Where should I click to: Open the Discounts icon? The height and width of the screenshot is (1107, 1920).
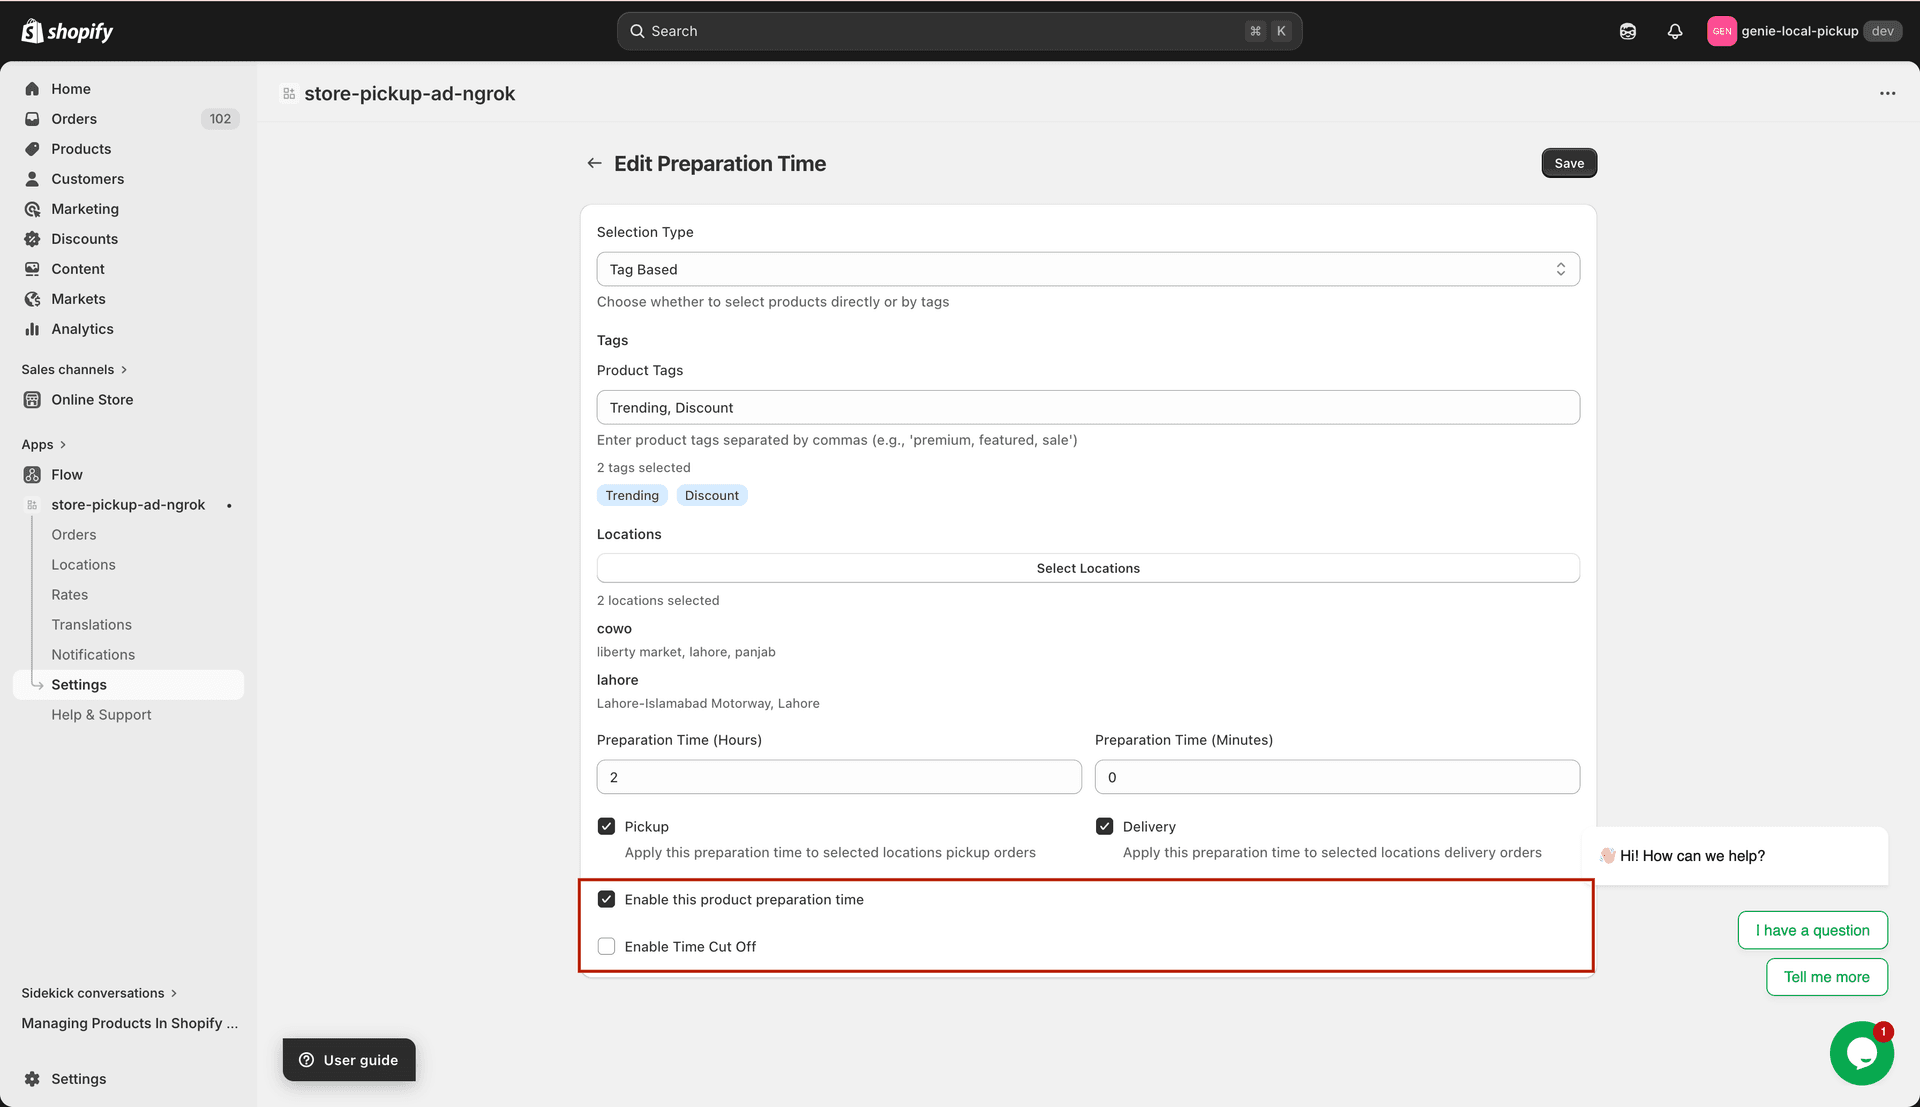tap(32, 239)
